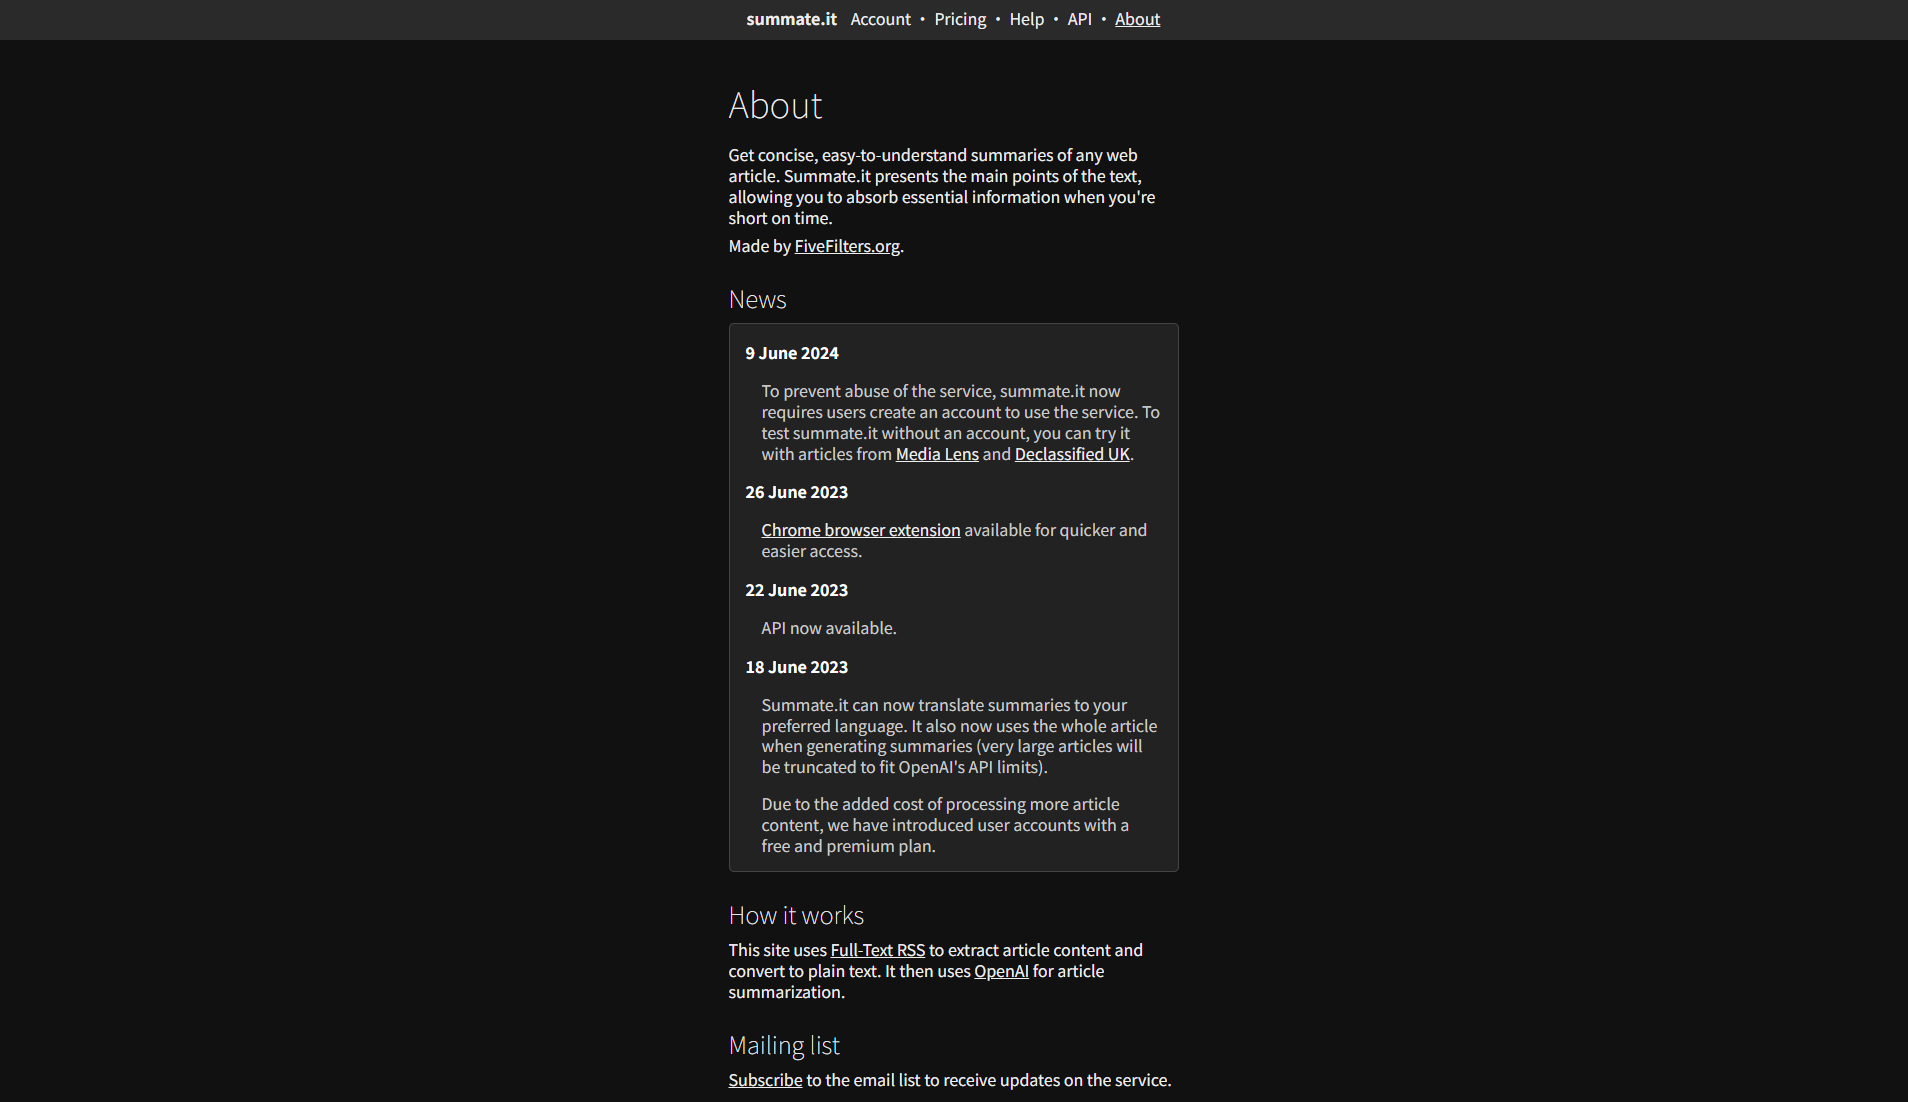1908x1102 pixels.
Task: Click the summate.it site logo
Action: point(791,19)
